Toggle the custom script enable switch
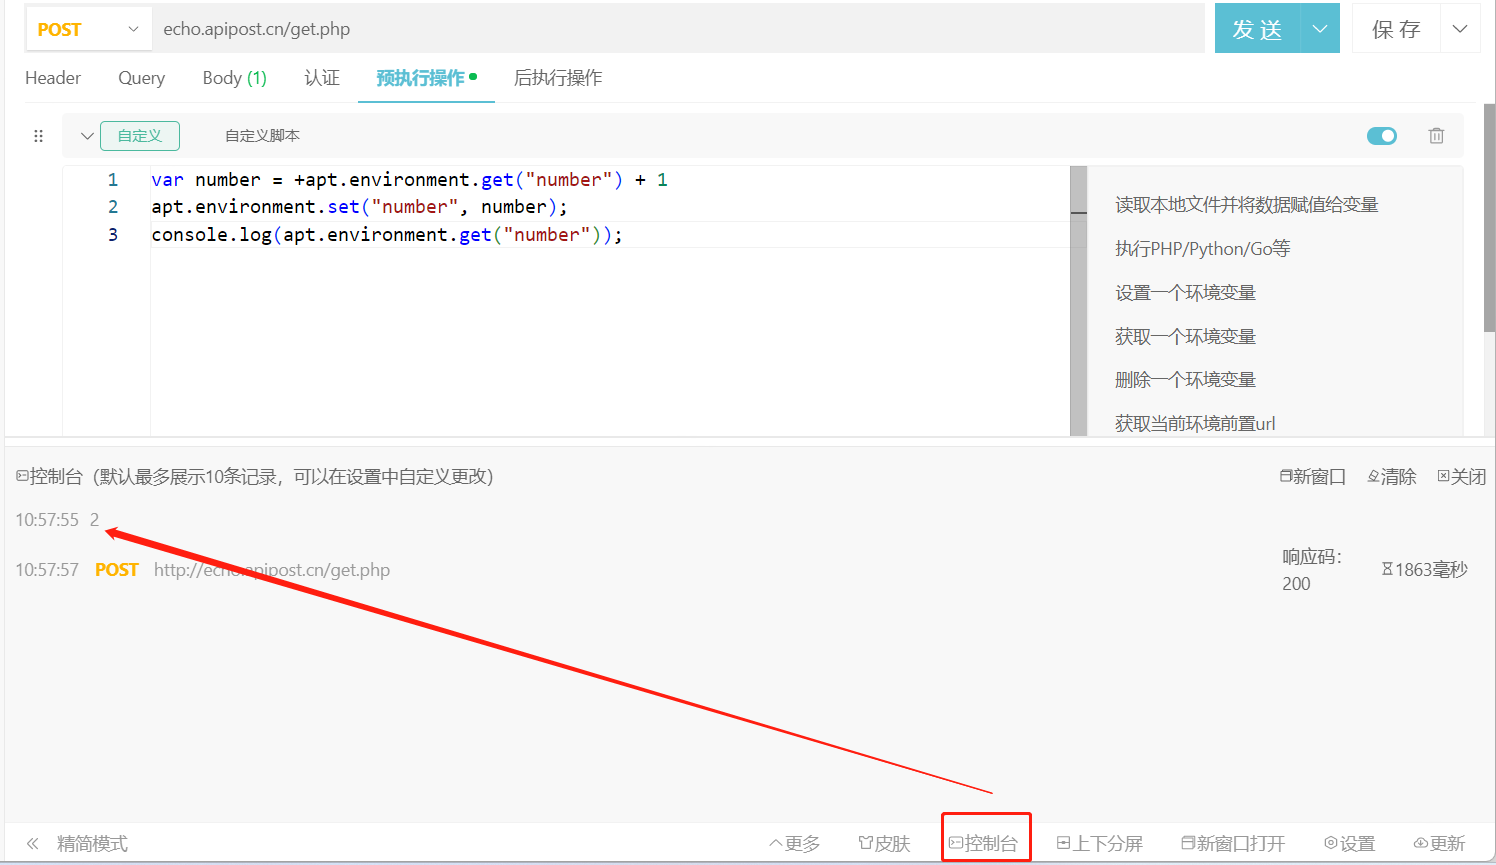Screen dimensions: 1496x865 (x=1382, y=136)
